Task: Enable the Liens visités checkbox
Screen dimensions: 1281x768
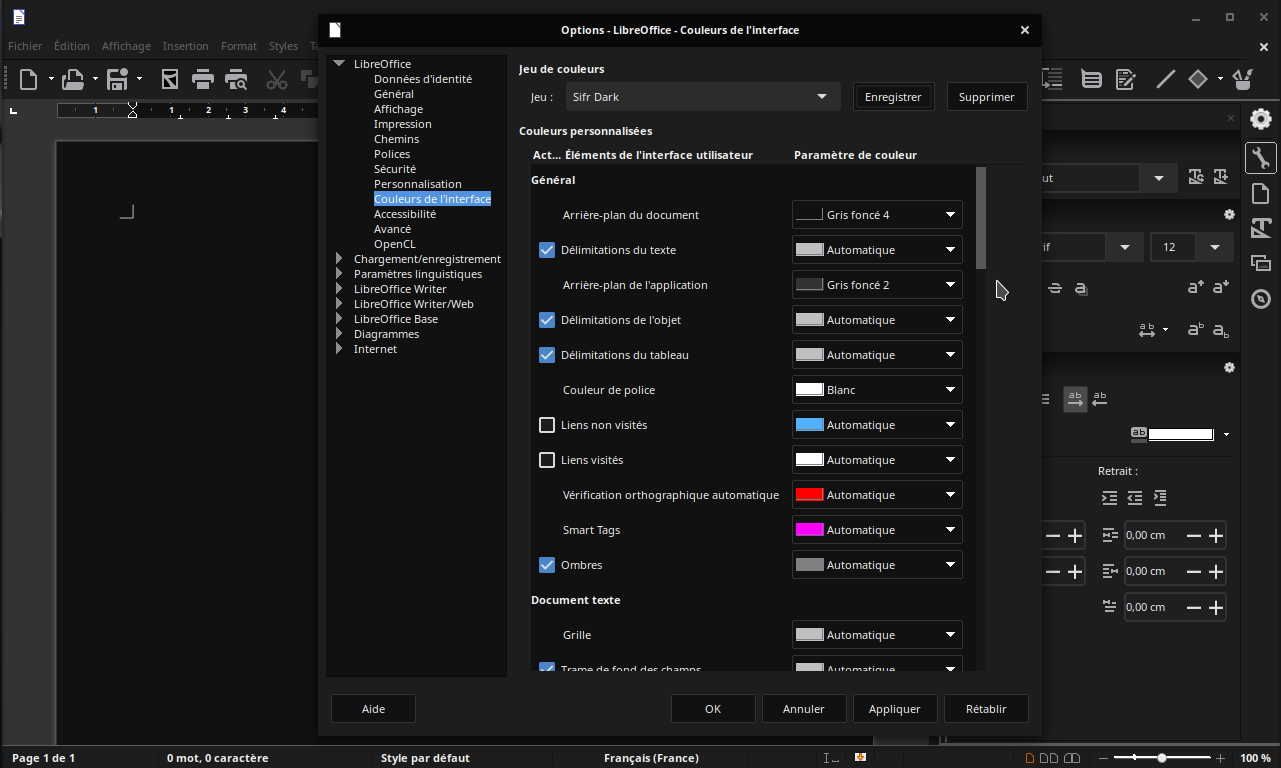Action: click(x=547, y=460)
